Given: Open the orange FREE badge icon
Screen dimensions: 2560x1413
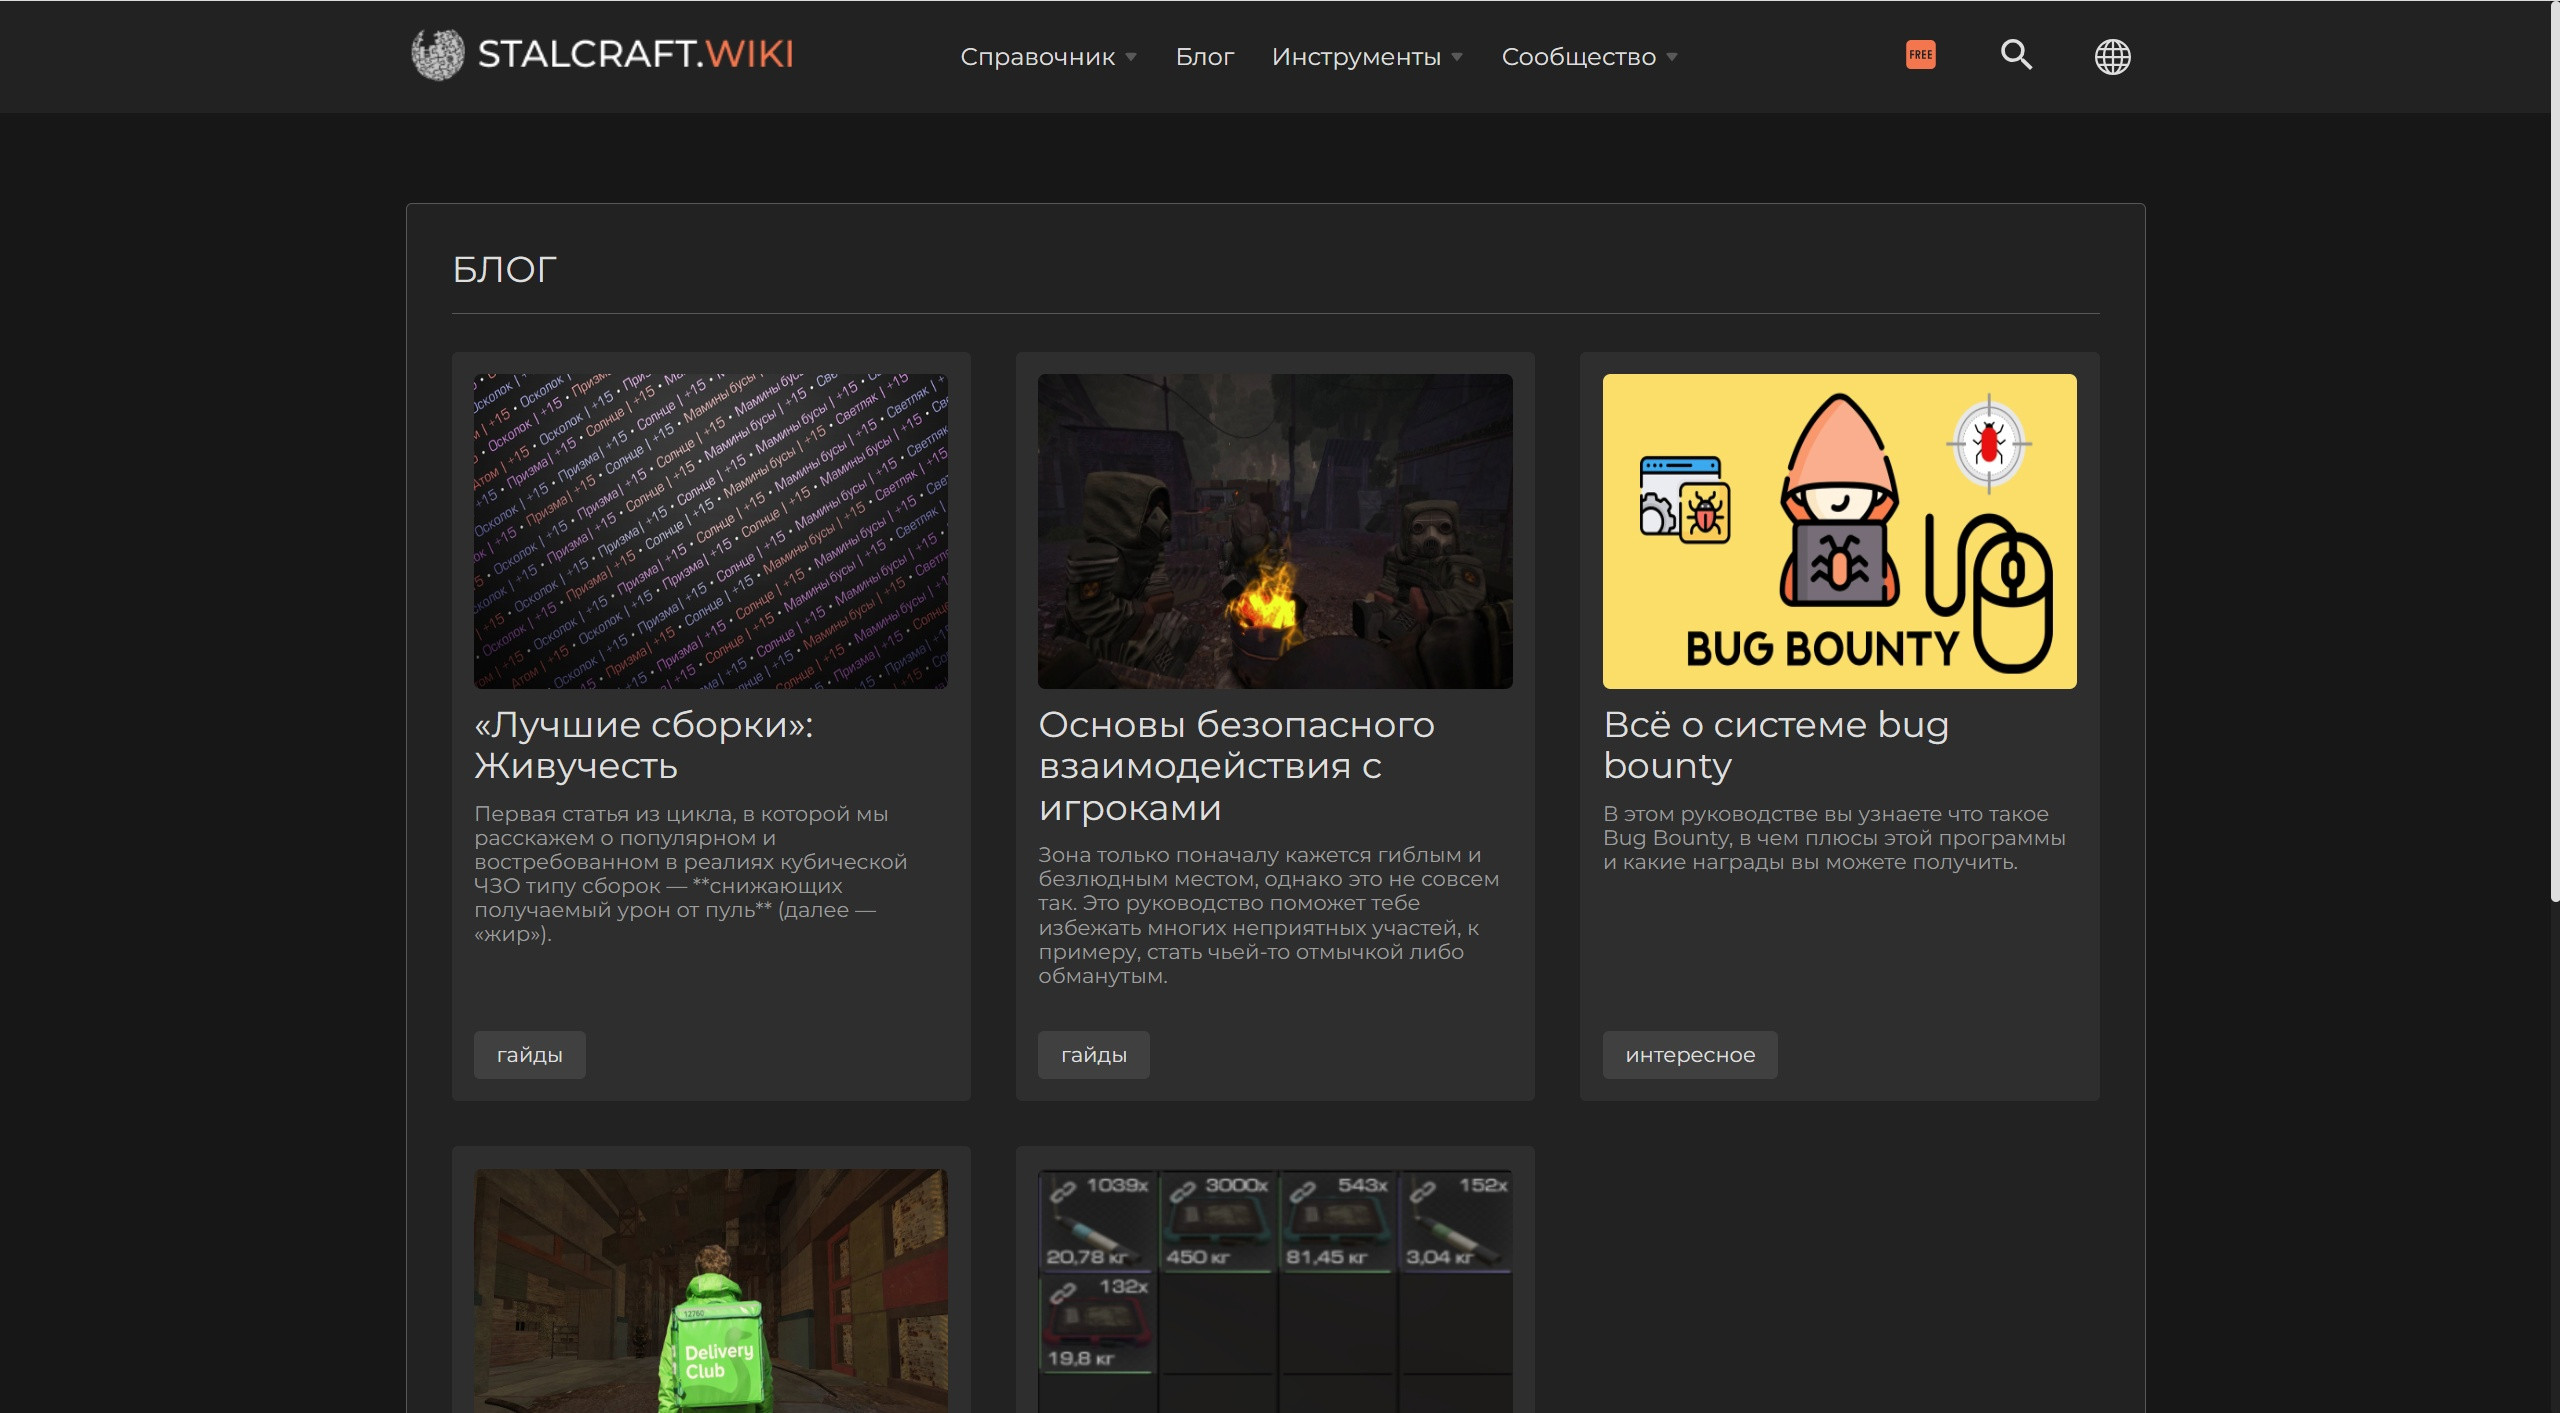Looking at the screenshot, I should point(1920,55).
